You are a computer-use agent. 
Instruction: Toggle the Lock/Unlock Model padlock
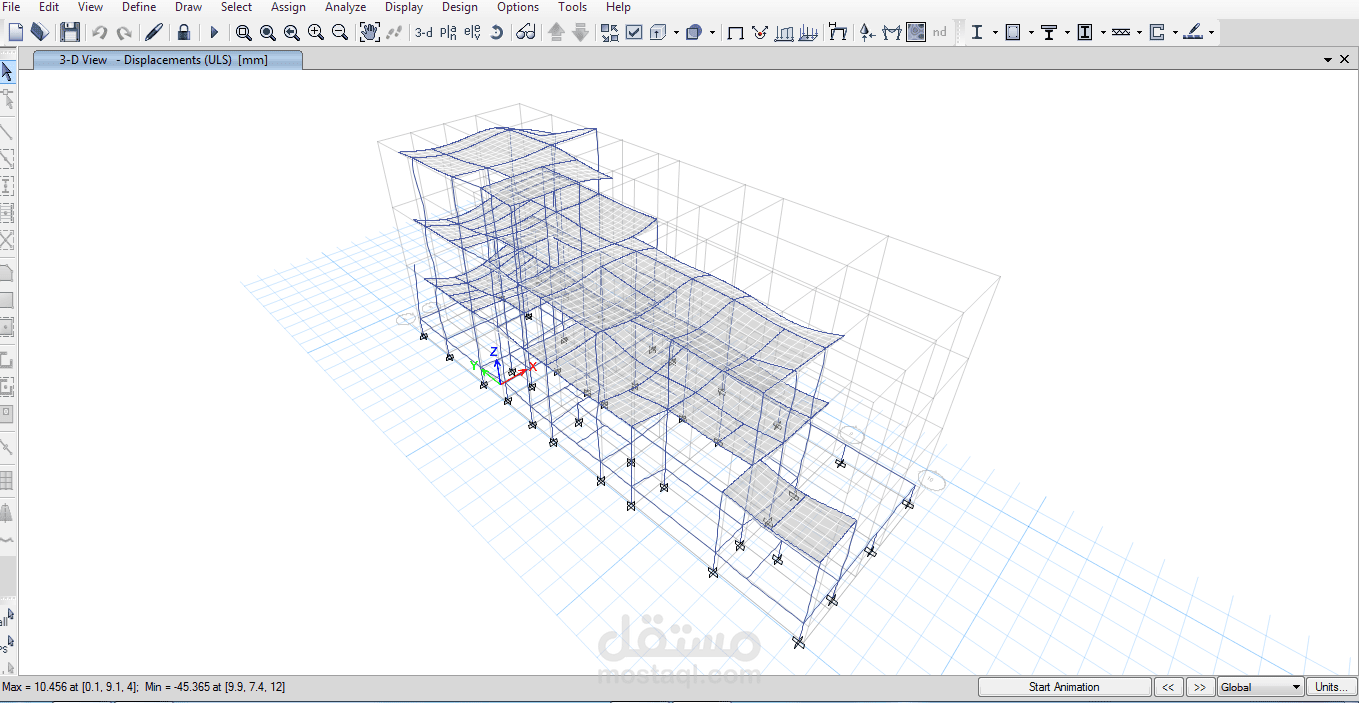[184, 32]
